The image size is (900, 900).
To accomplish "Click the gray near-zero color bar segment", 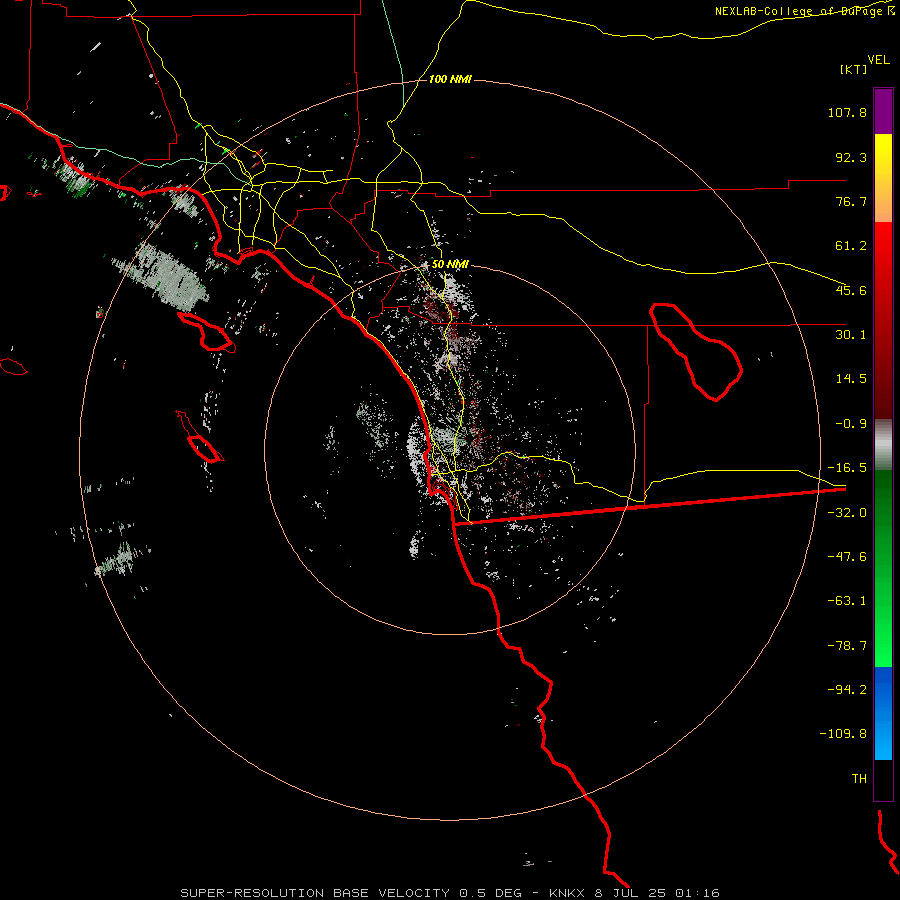I will 883,445.
